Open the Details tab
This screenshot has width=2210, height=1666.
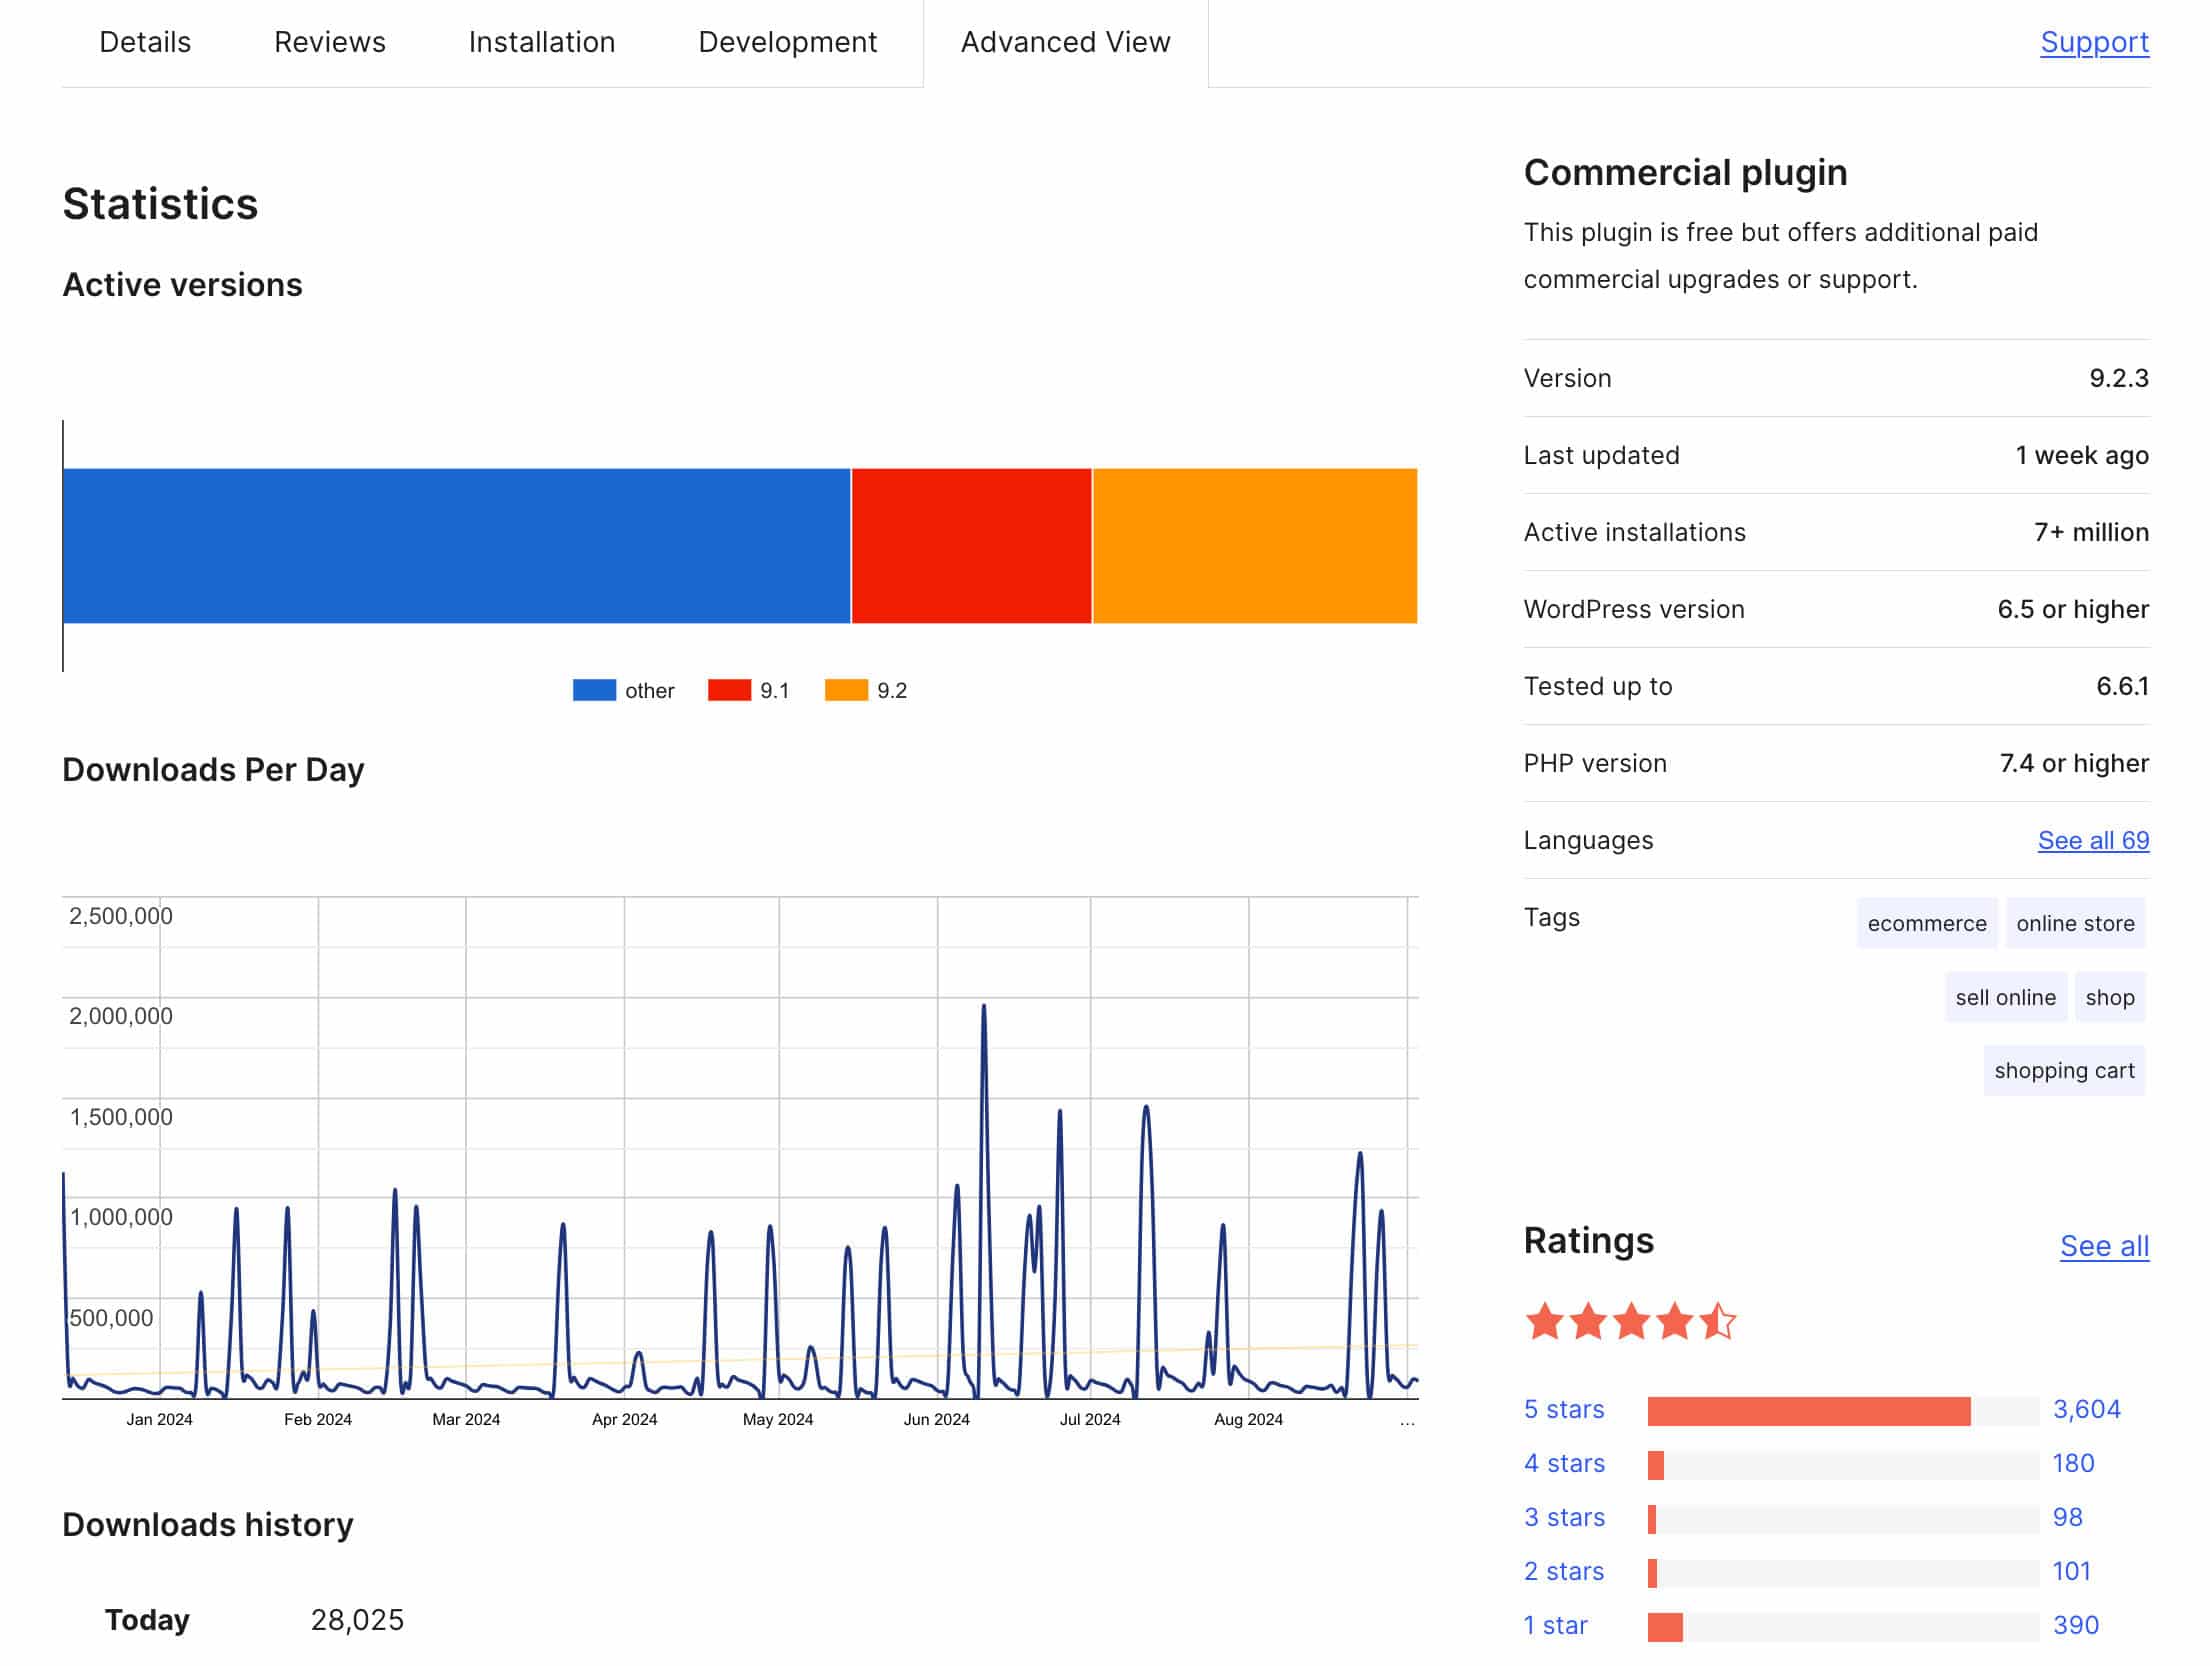tap(144, 42)
